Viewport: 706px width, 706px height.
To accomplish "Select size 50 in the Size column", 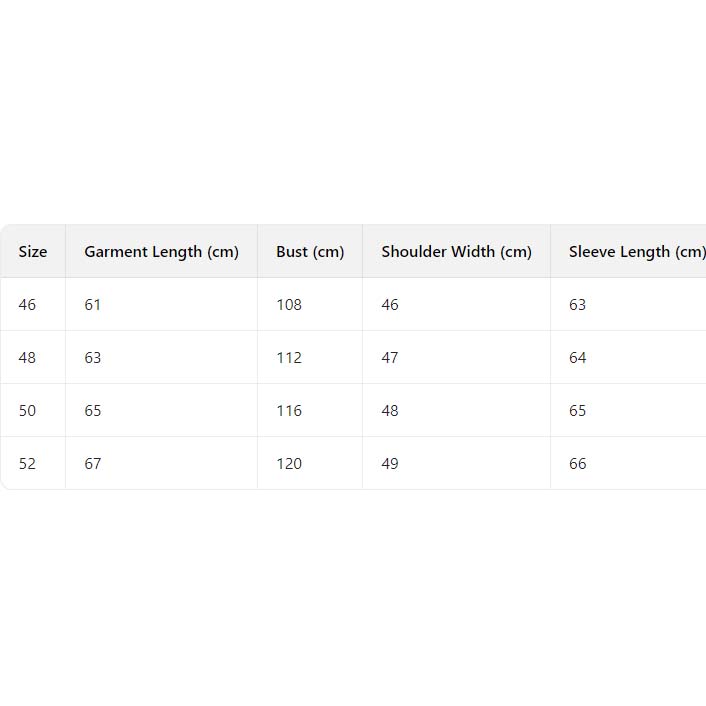I will [x=27, y=411].
